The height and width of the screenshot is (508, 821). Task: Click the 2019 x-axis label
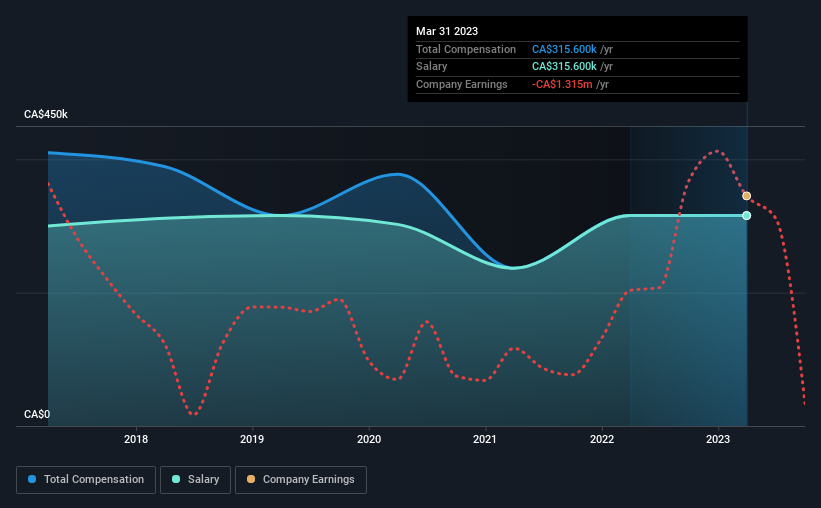click(x=252, y=439)
